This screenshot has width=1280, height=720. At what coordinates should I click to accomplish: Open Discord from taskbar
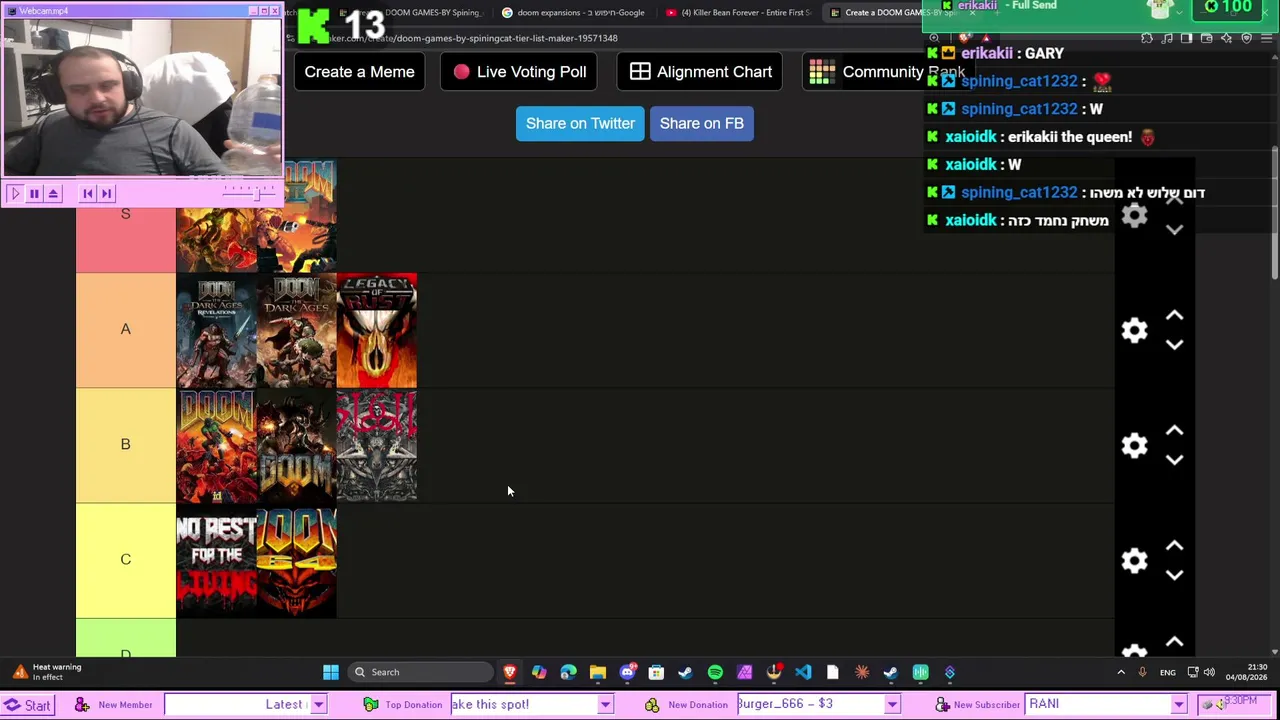click(x=627, y=672)
